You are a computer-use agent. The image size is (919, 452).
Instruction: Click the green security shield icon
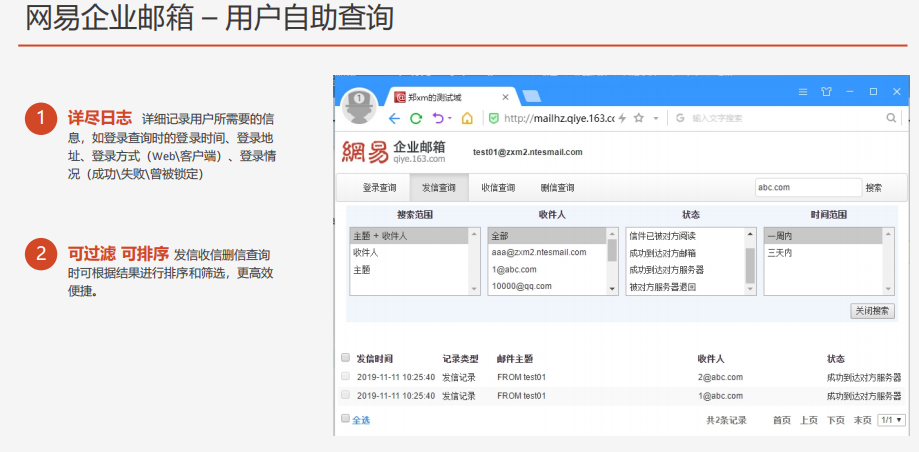point(493,118)
